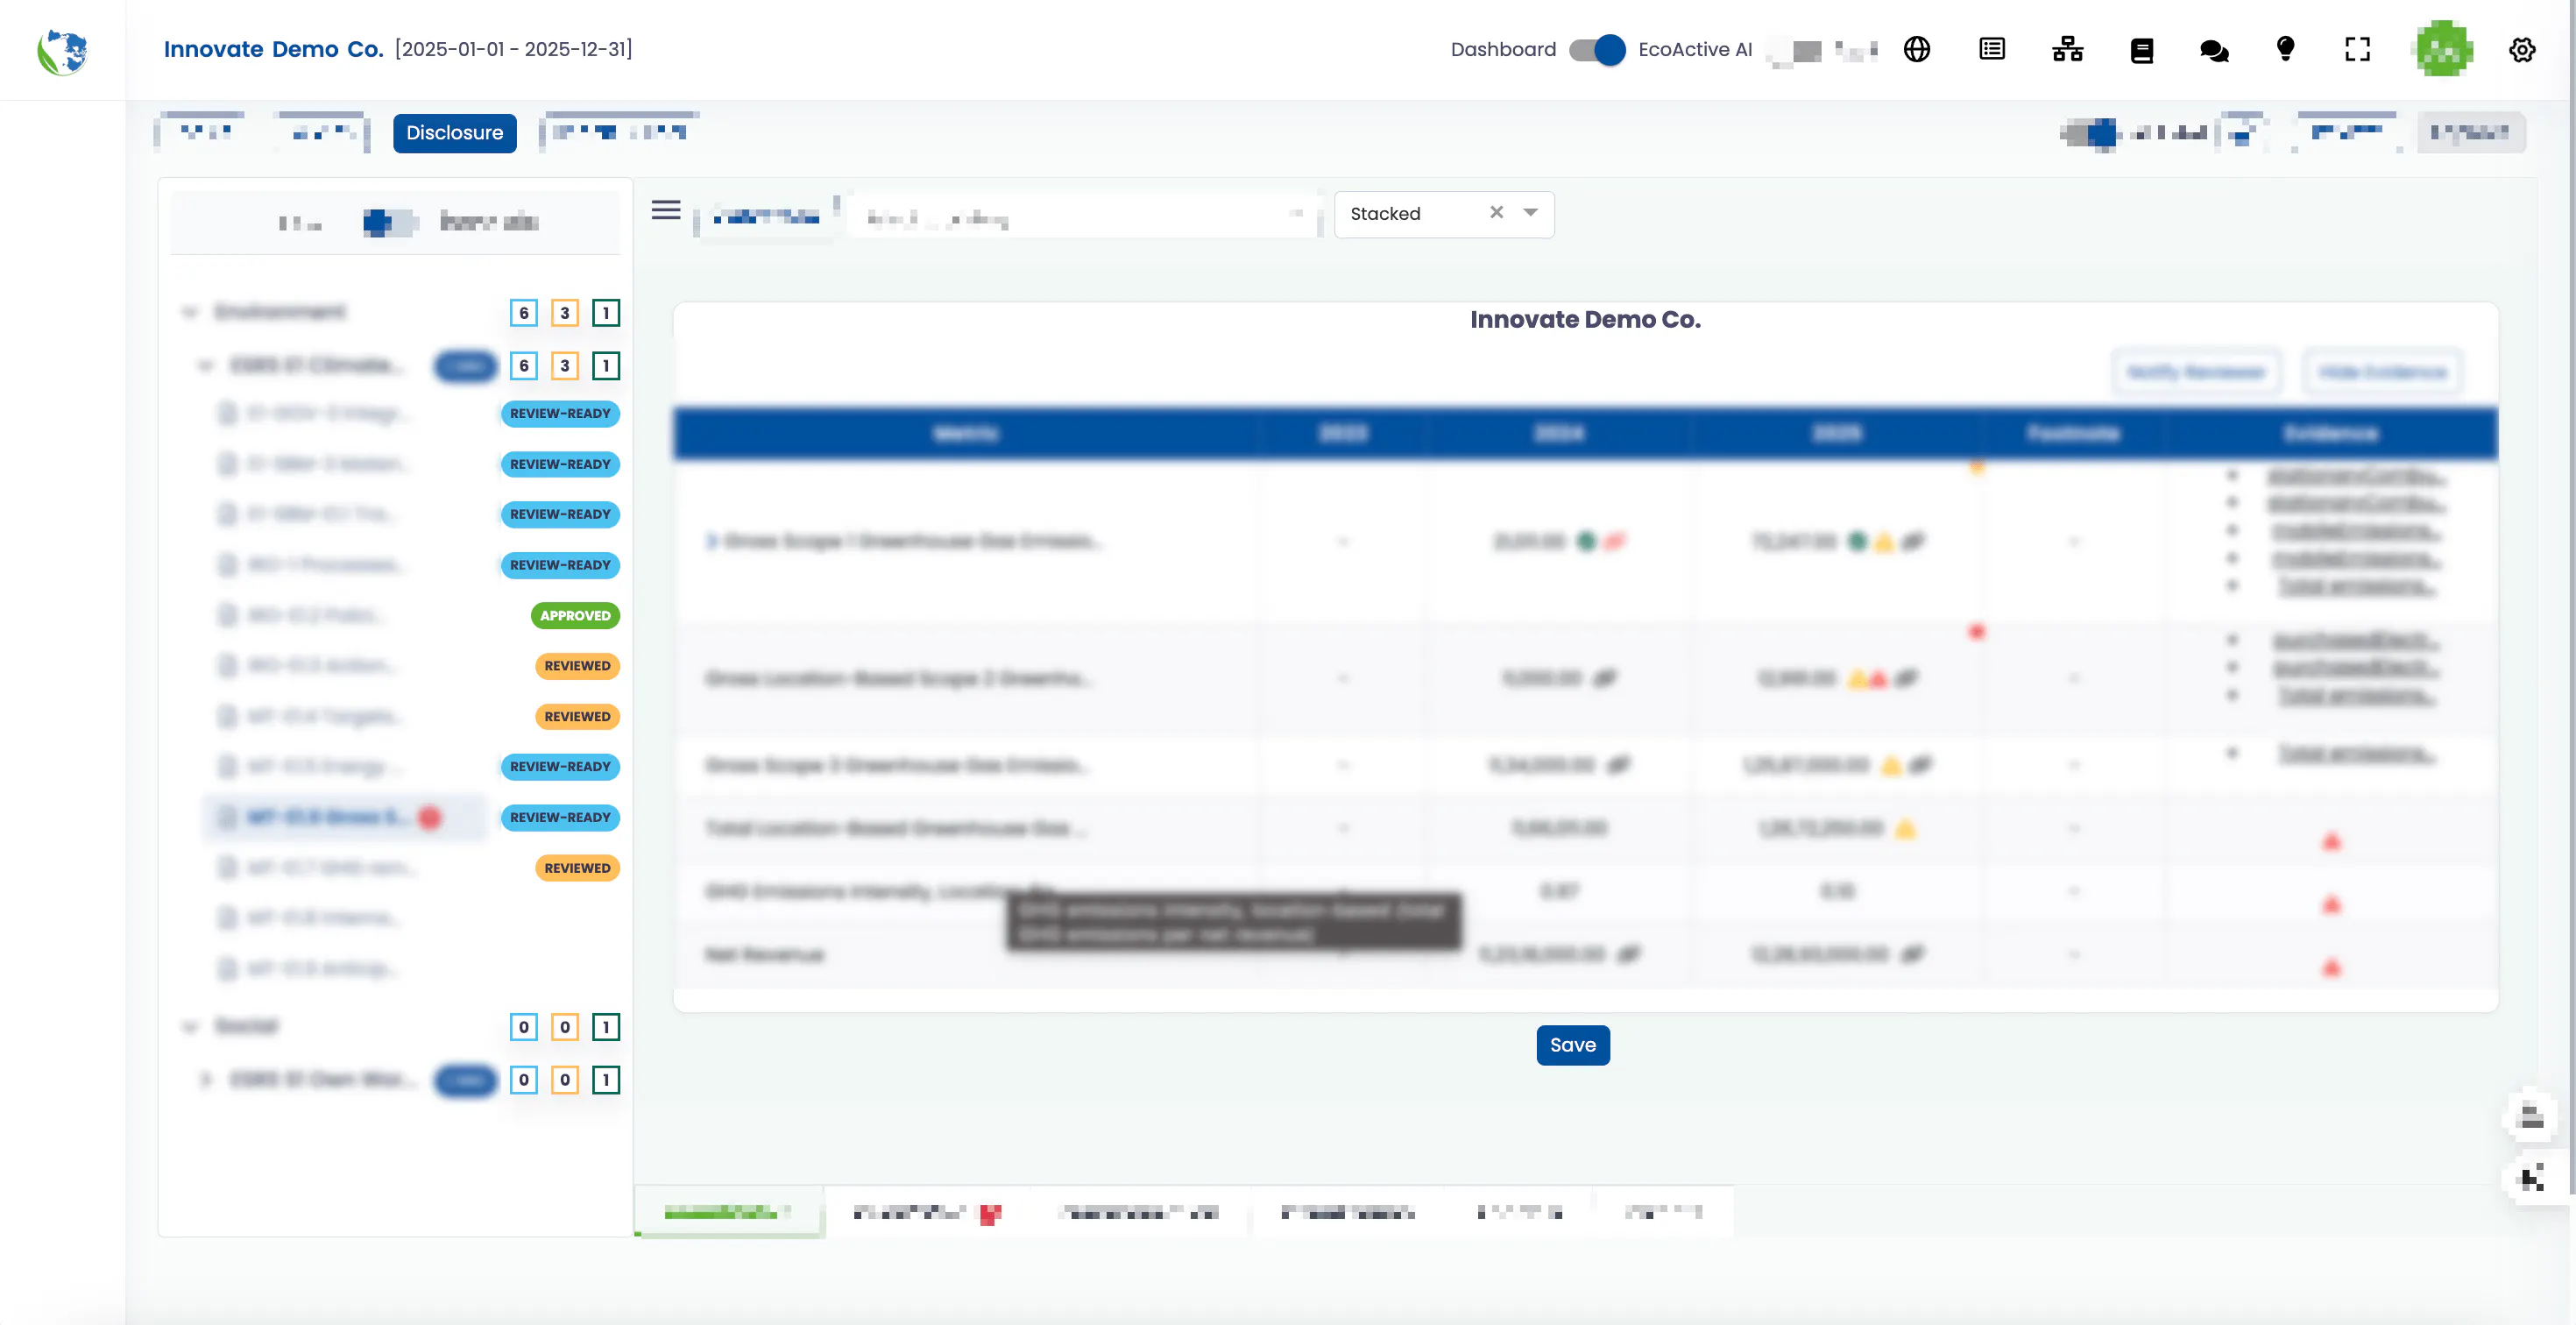Select the Disclosure tab
The width and height of the screenshot is (2576, 1325).
click(x=454, y=133)
